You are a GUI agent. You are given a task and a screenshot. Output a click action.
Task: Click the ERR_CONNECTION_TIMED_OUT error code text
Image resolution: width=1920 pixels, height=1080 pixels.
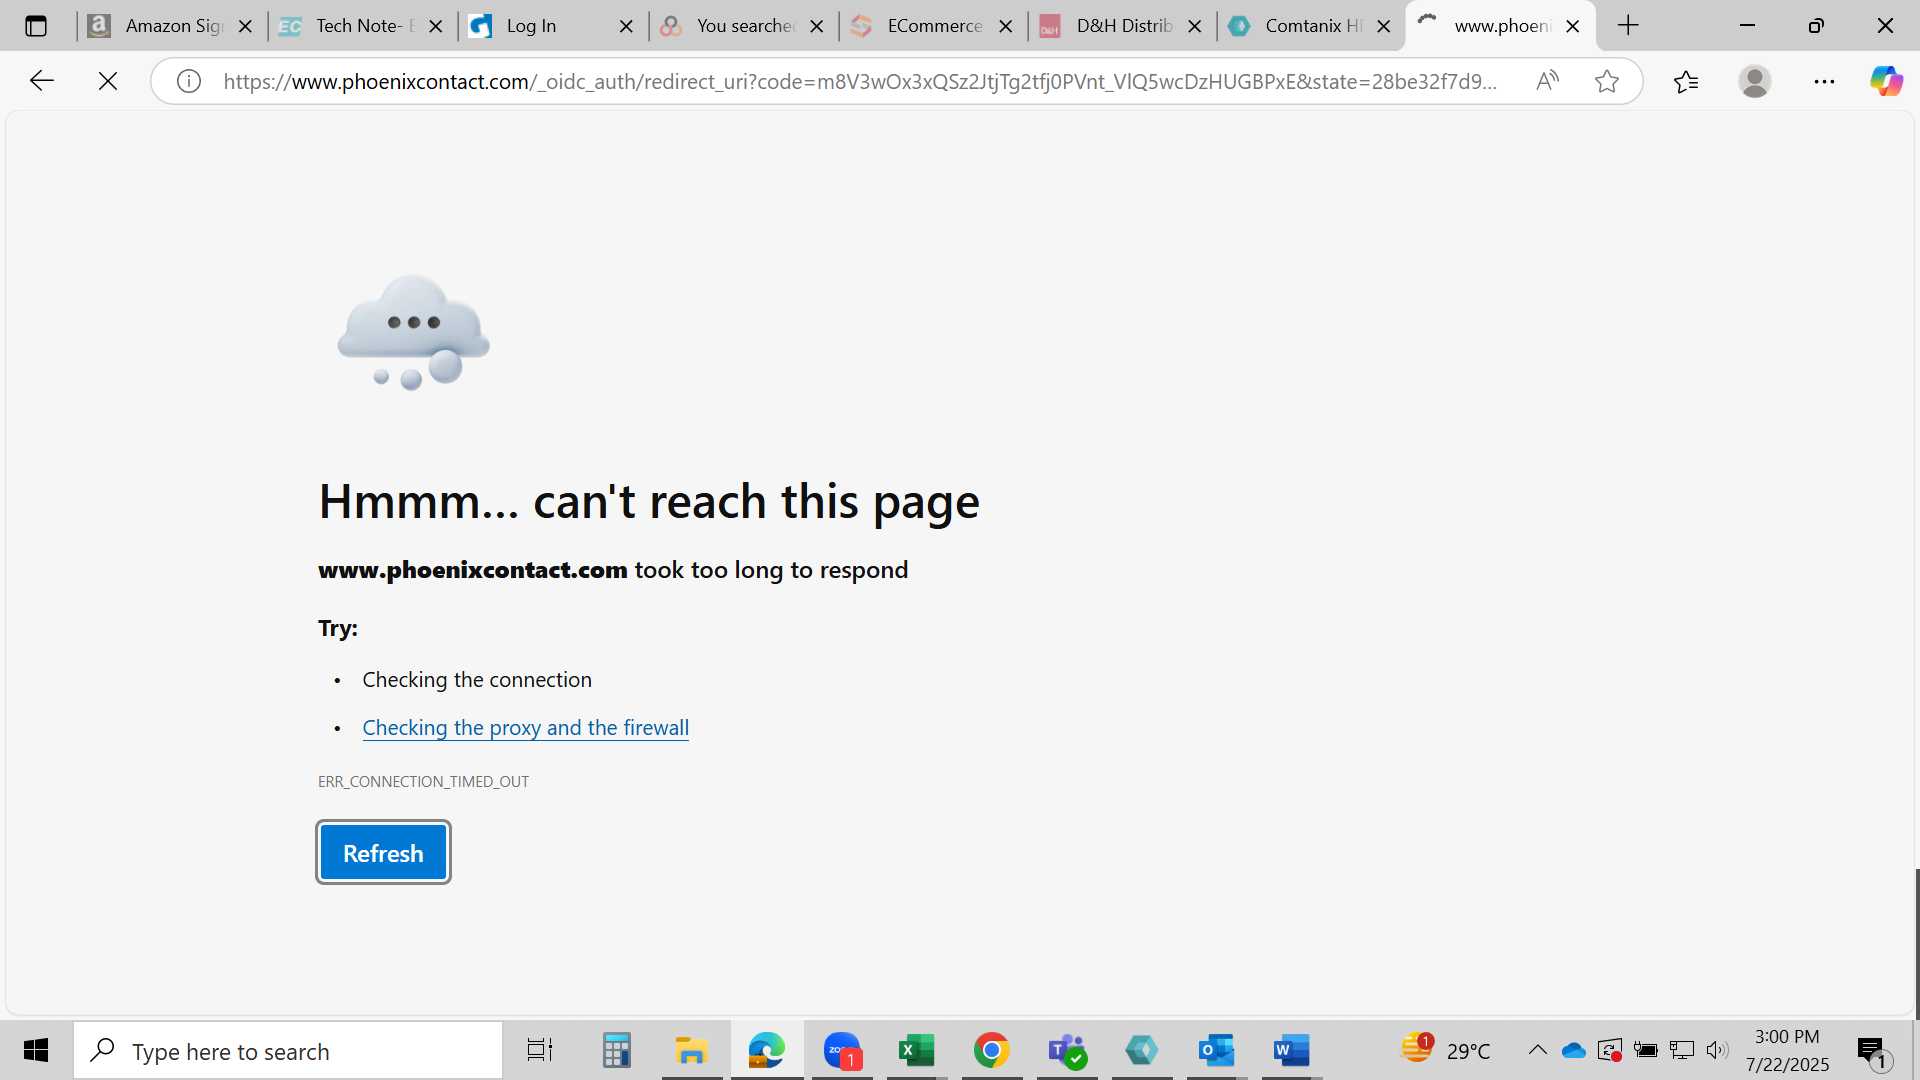[x=423, y=782]
